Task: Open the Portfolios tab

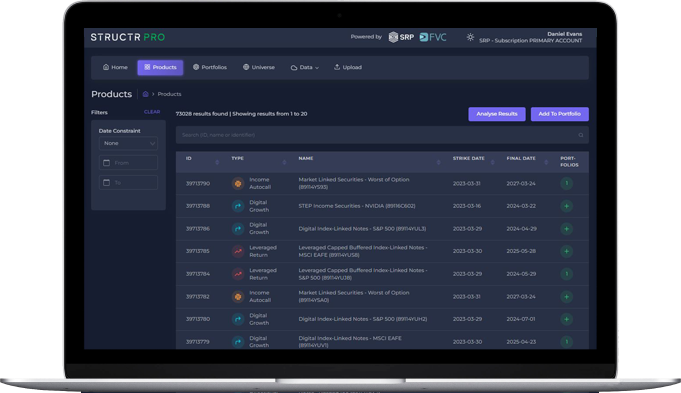Action: click(x=210, y=67)
